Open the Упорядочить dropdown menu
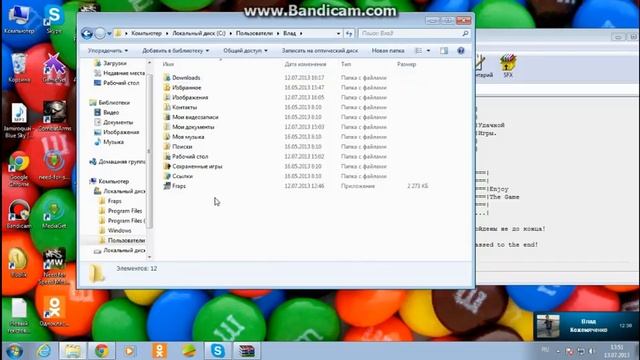 pyautogui.click(x=108, y=51)
